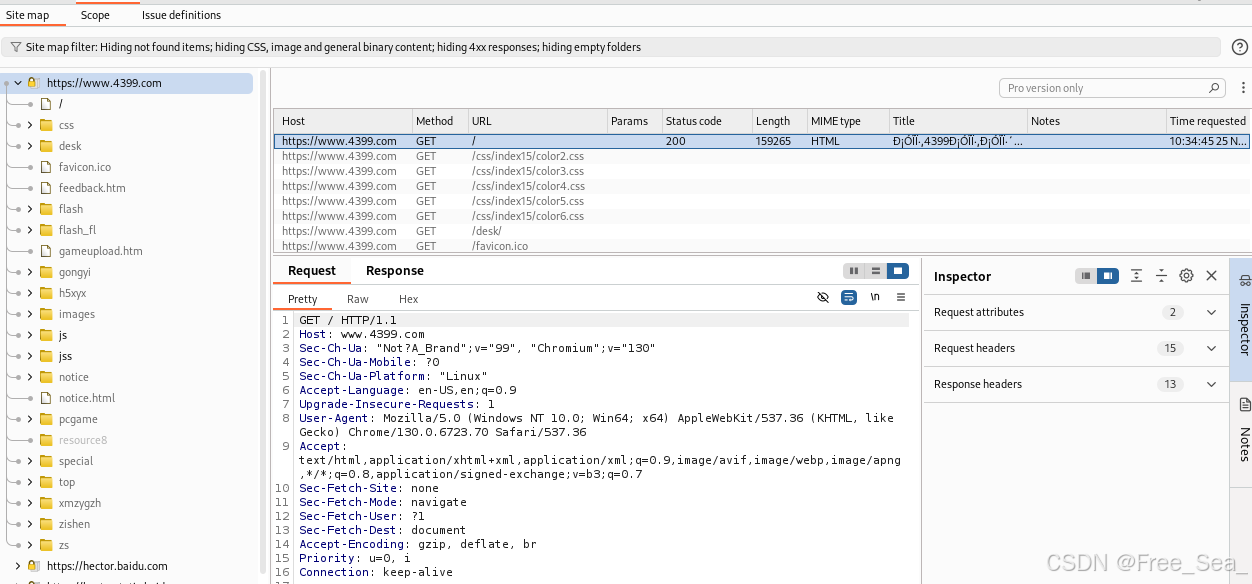The width and height of the screenshot is (1252, 584).
Task: Expand the gongyi folder arrow
Action: pos(30,272)
